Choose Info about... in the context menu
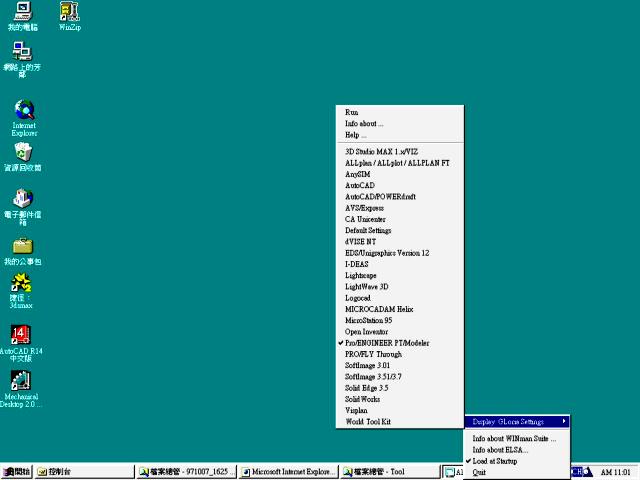This screenshot has height=480, width=640. pyautogui.click(x=400, y=124)
